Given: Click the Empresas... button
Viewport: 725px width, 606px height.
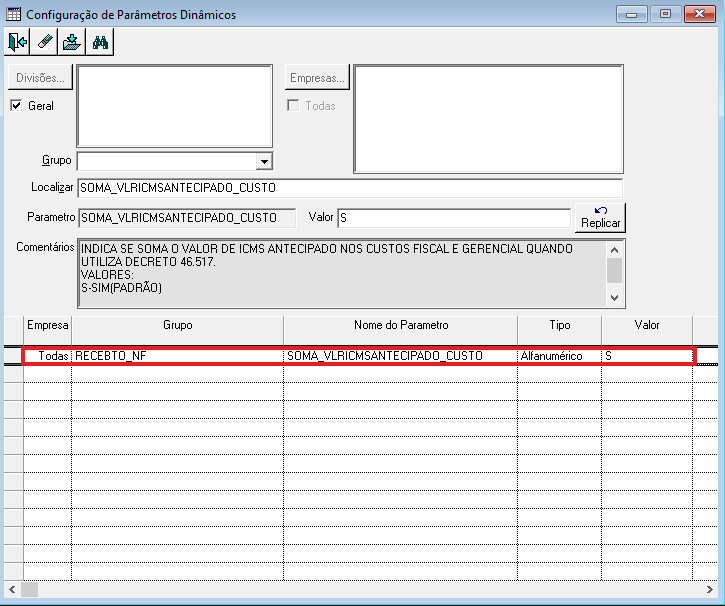Looking at the screenshot, I should pos(317,78).
